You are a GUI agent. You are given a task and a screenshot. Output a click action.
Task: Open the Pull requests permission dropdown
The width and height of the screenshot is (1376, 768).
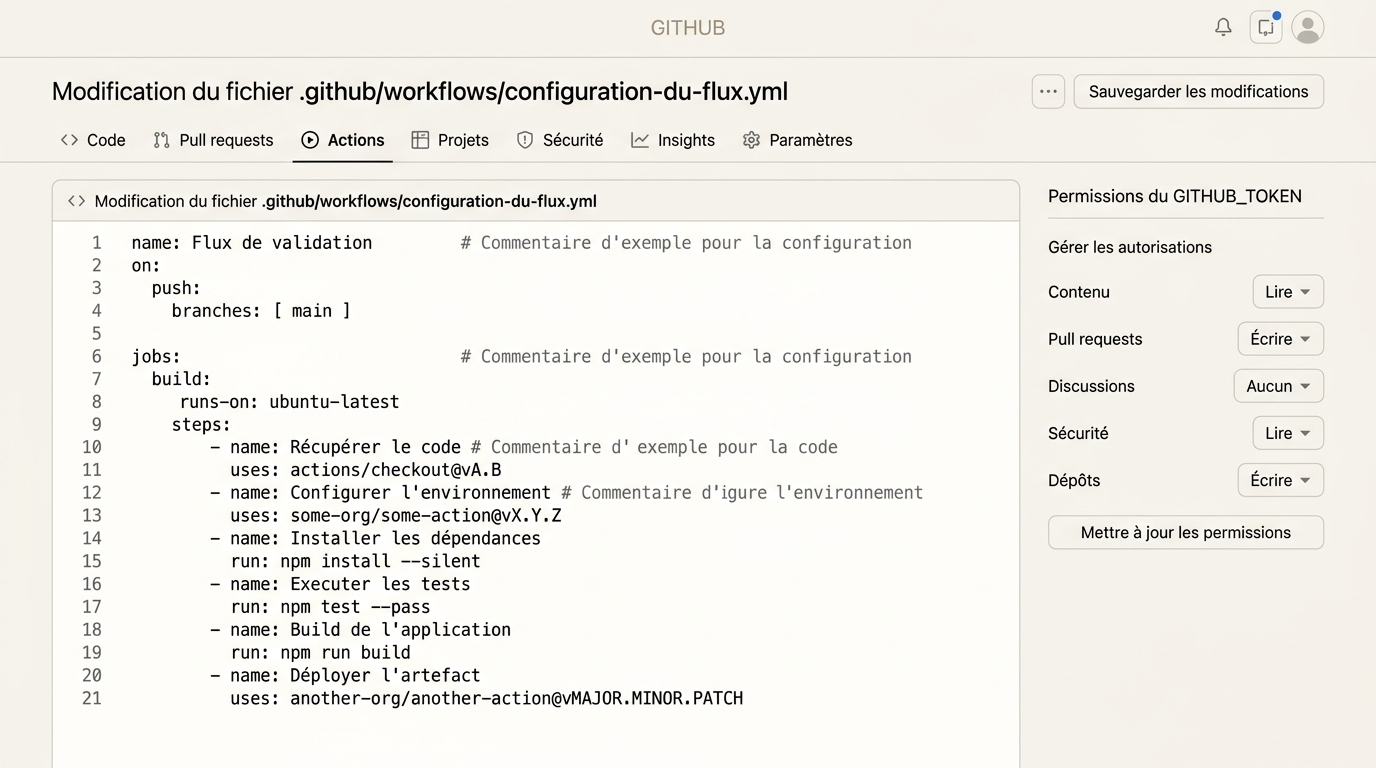[1281, 339]
